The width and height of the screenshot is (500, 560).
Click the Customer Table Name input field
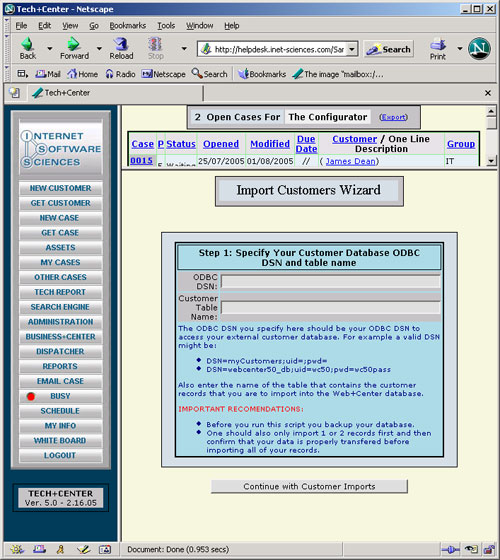coord(330,308)
